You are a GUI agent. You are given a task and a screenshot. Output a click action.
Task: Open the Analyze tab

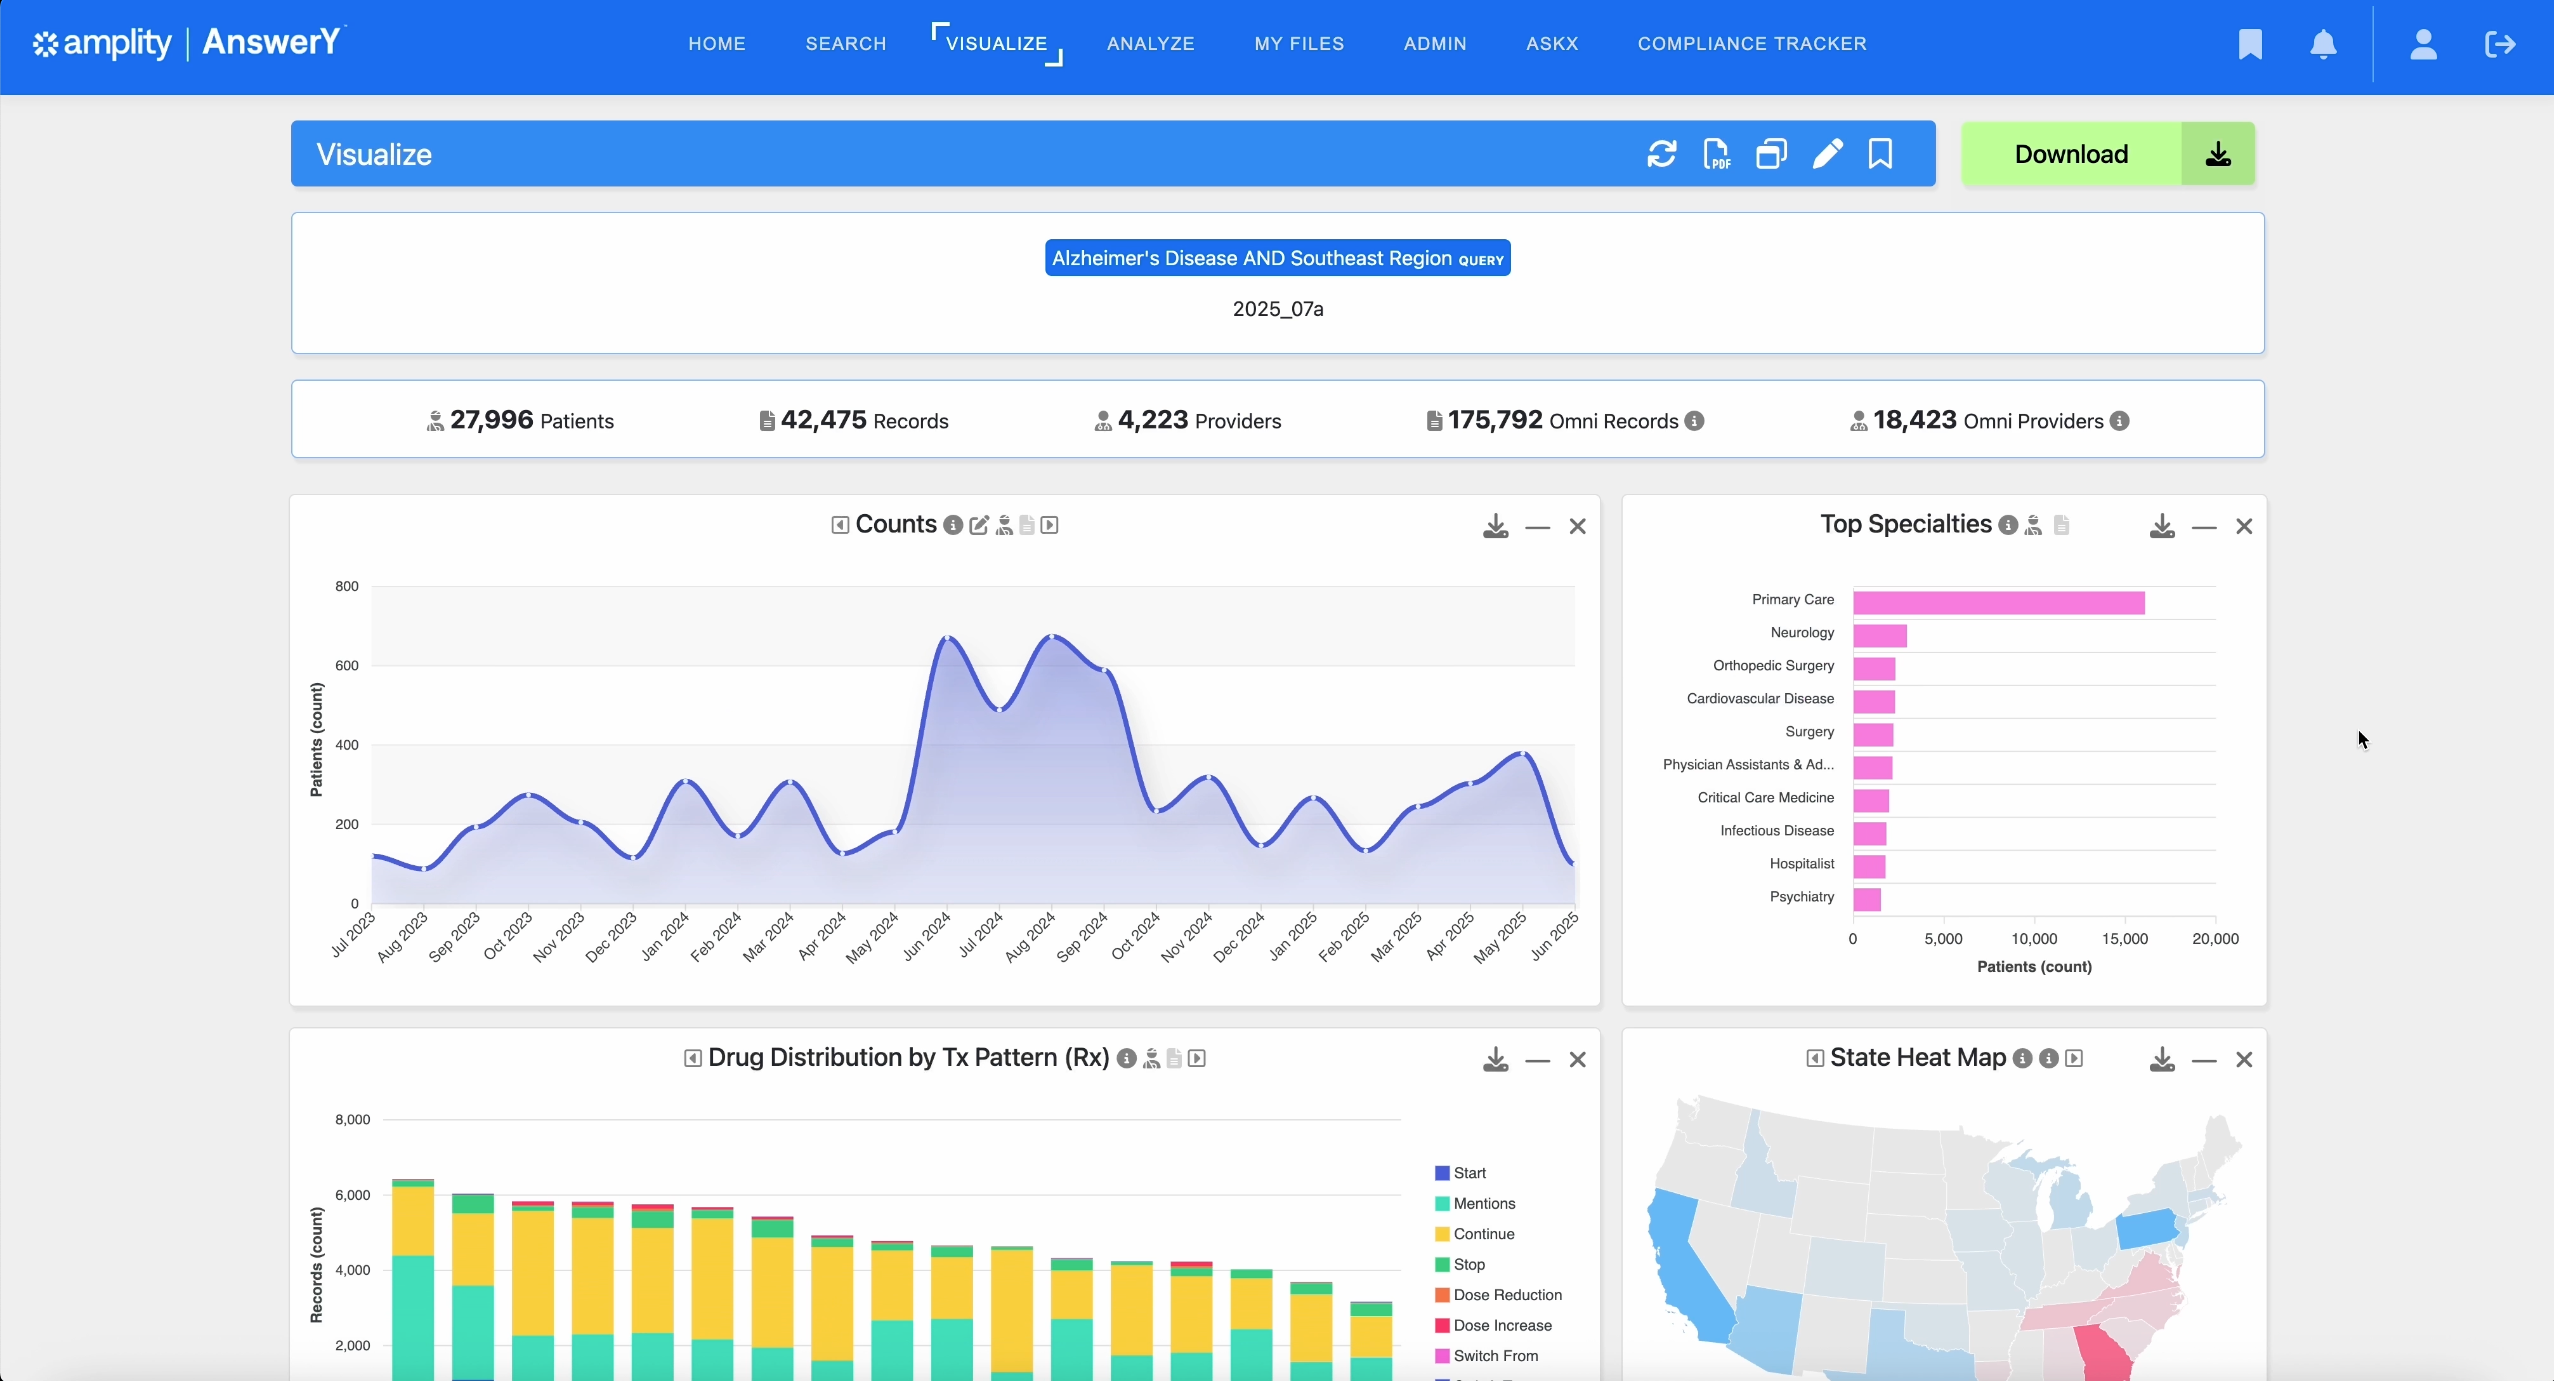[1150, 44]
